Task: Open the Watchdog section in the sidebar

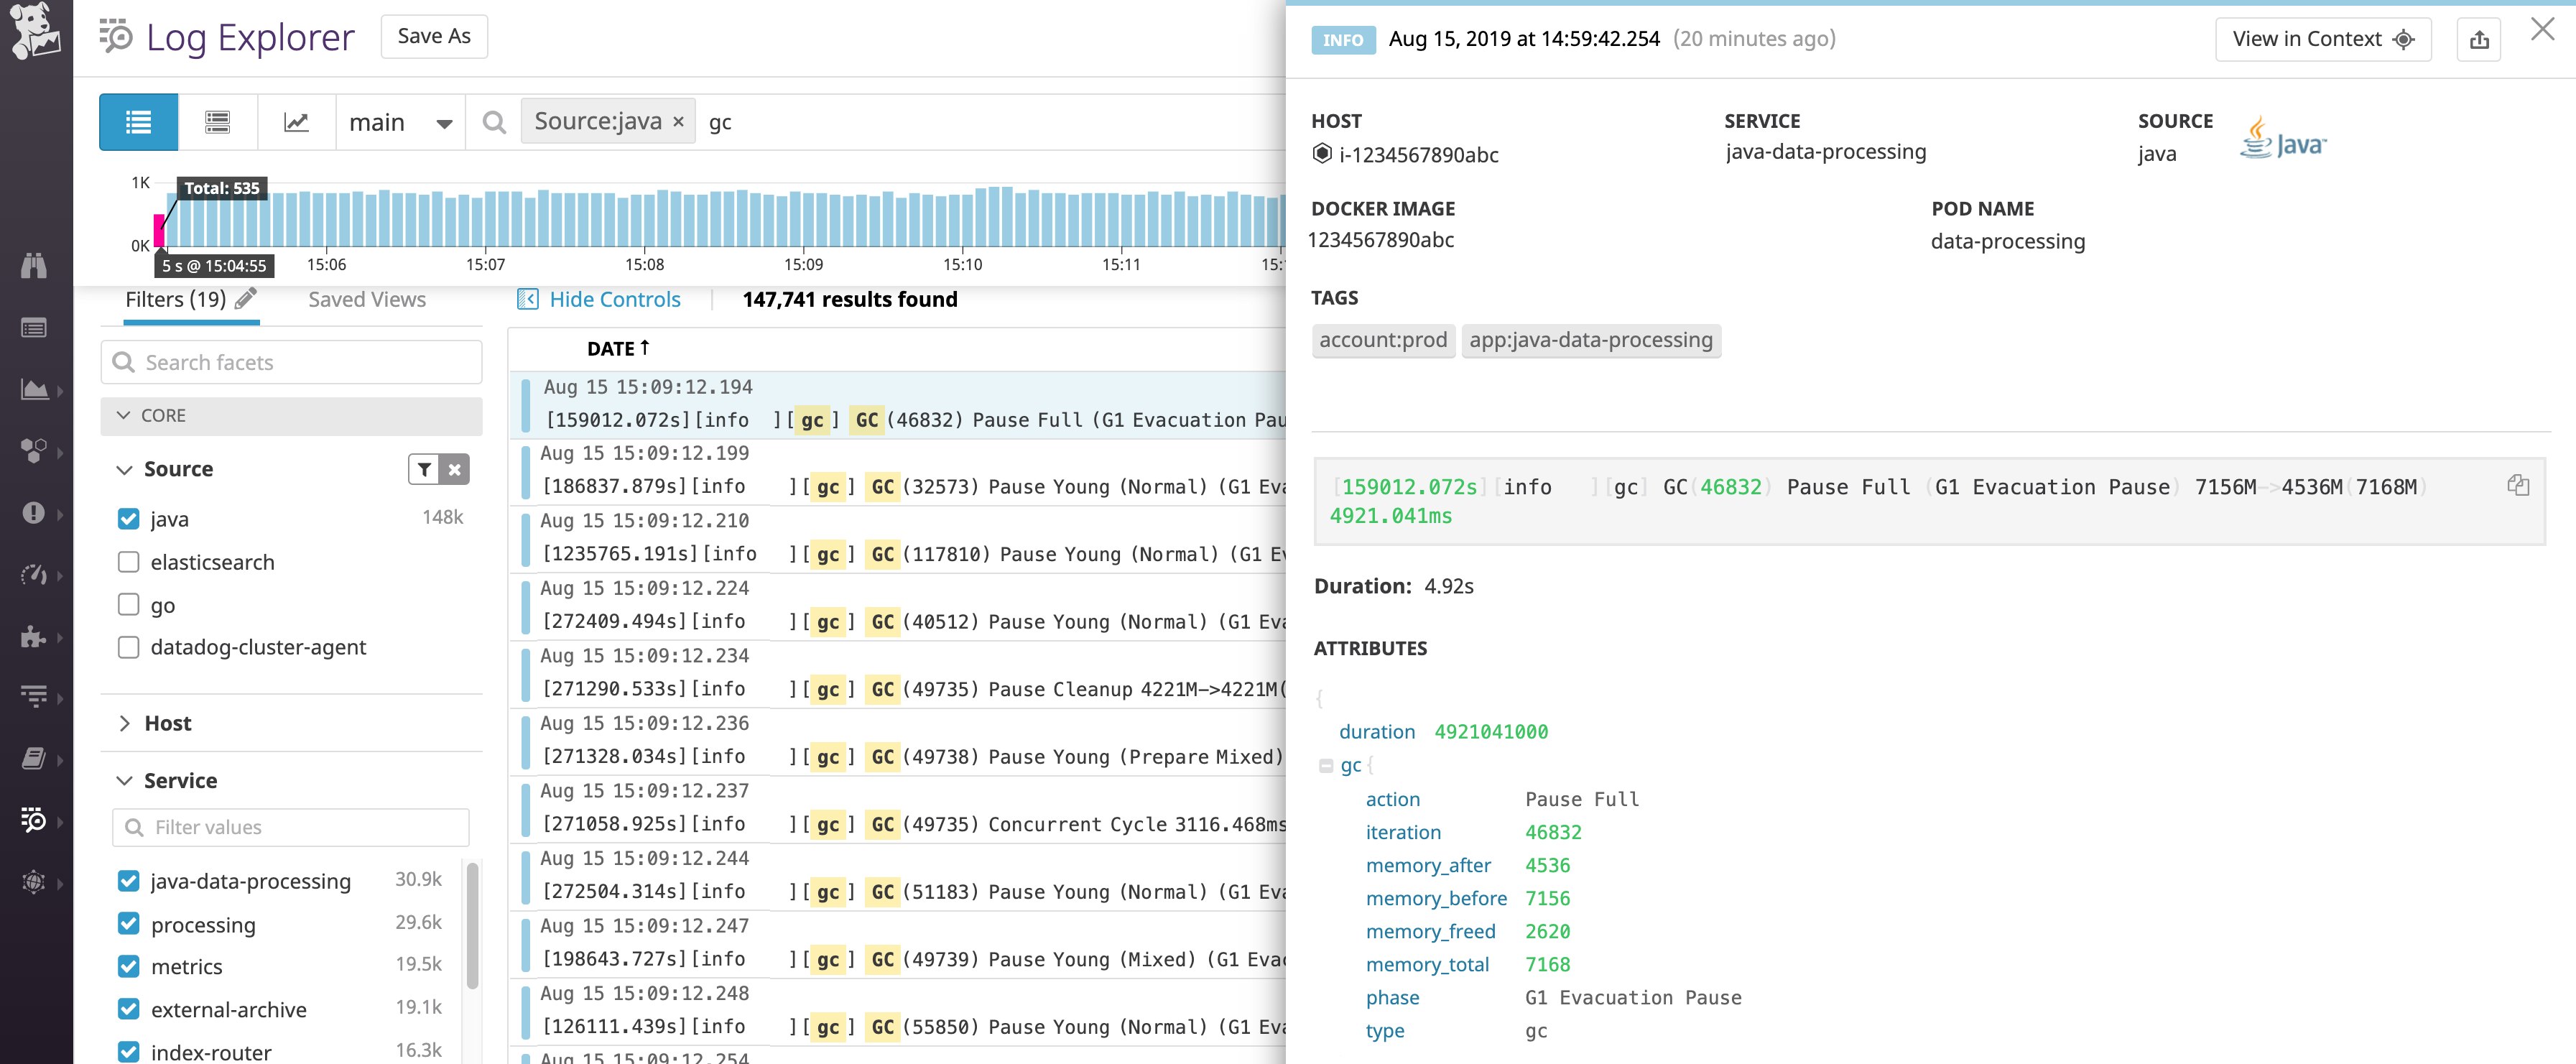Action: point(35,265)
